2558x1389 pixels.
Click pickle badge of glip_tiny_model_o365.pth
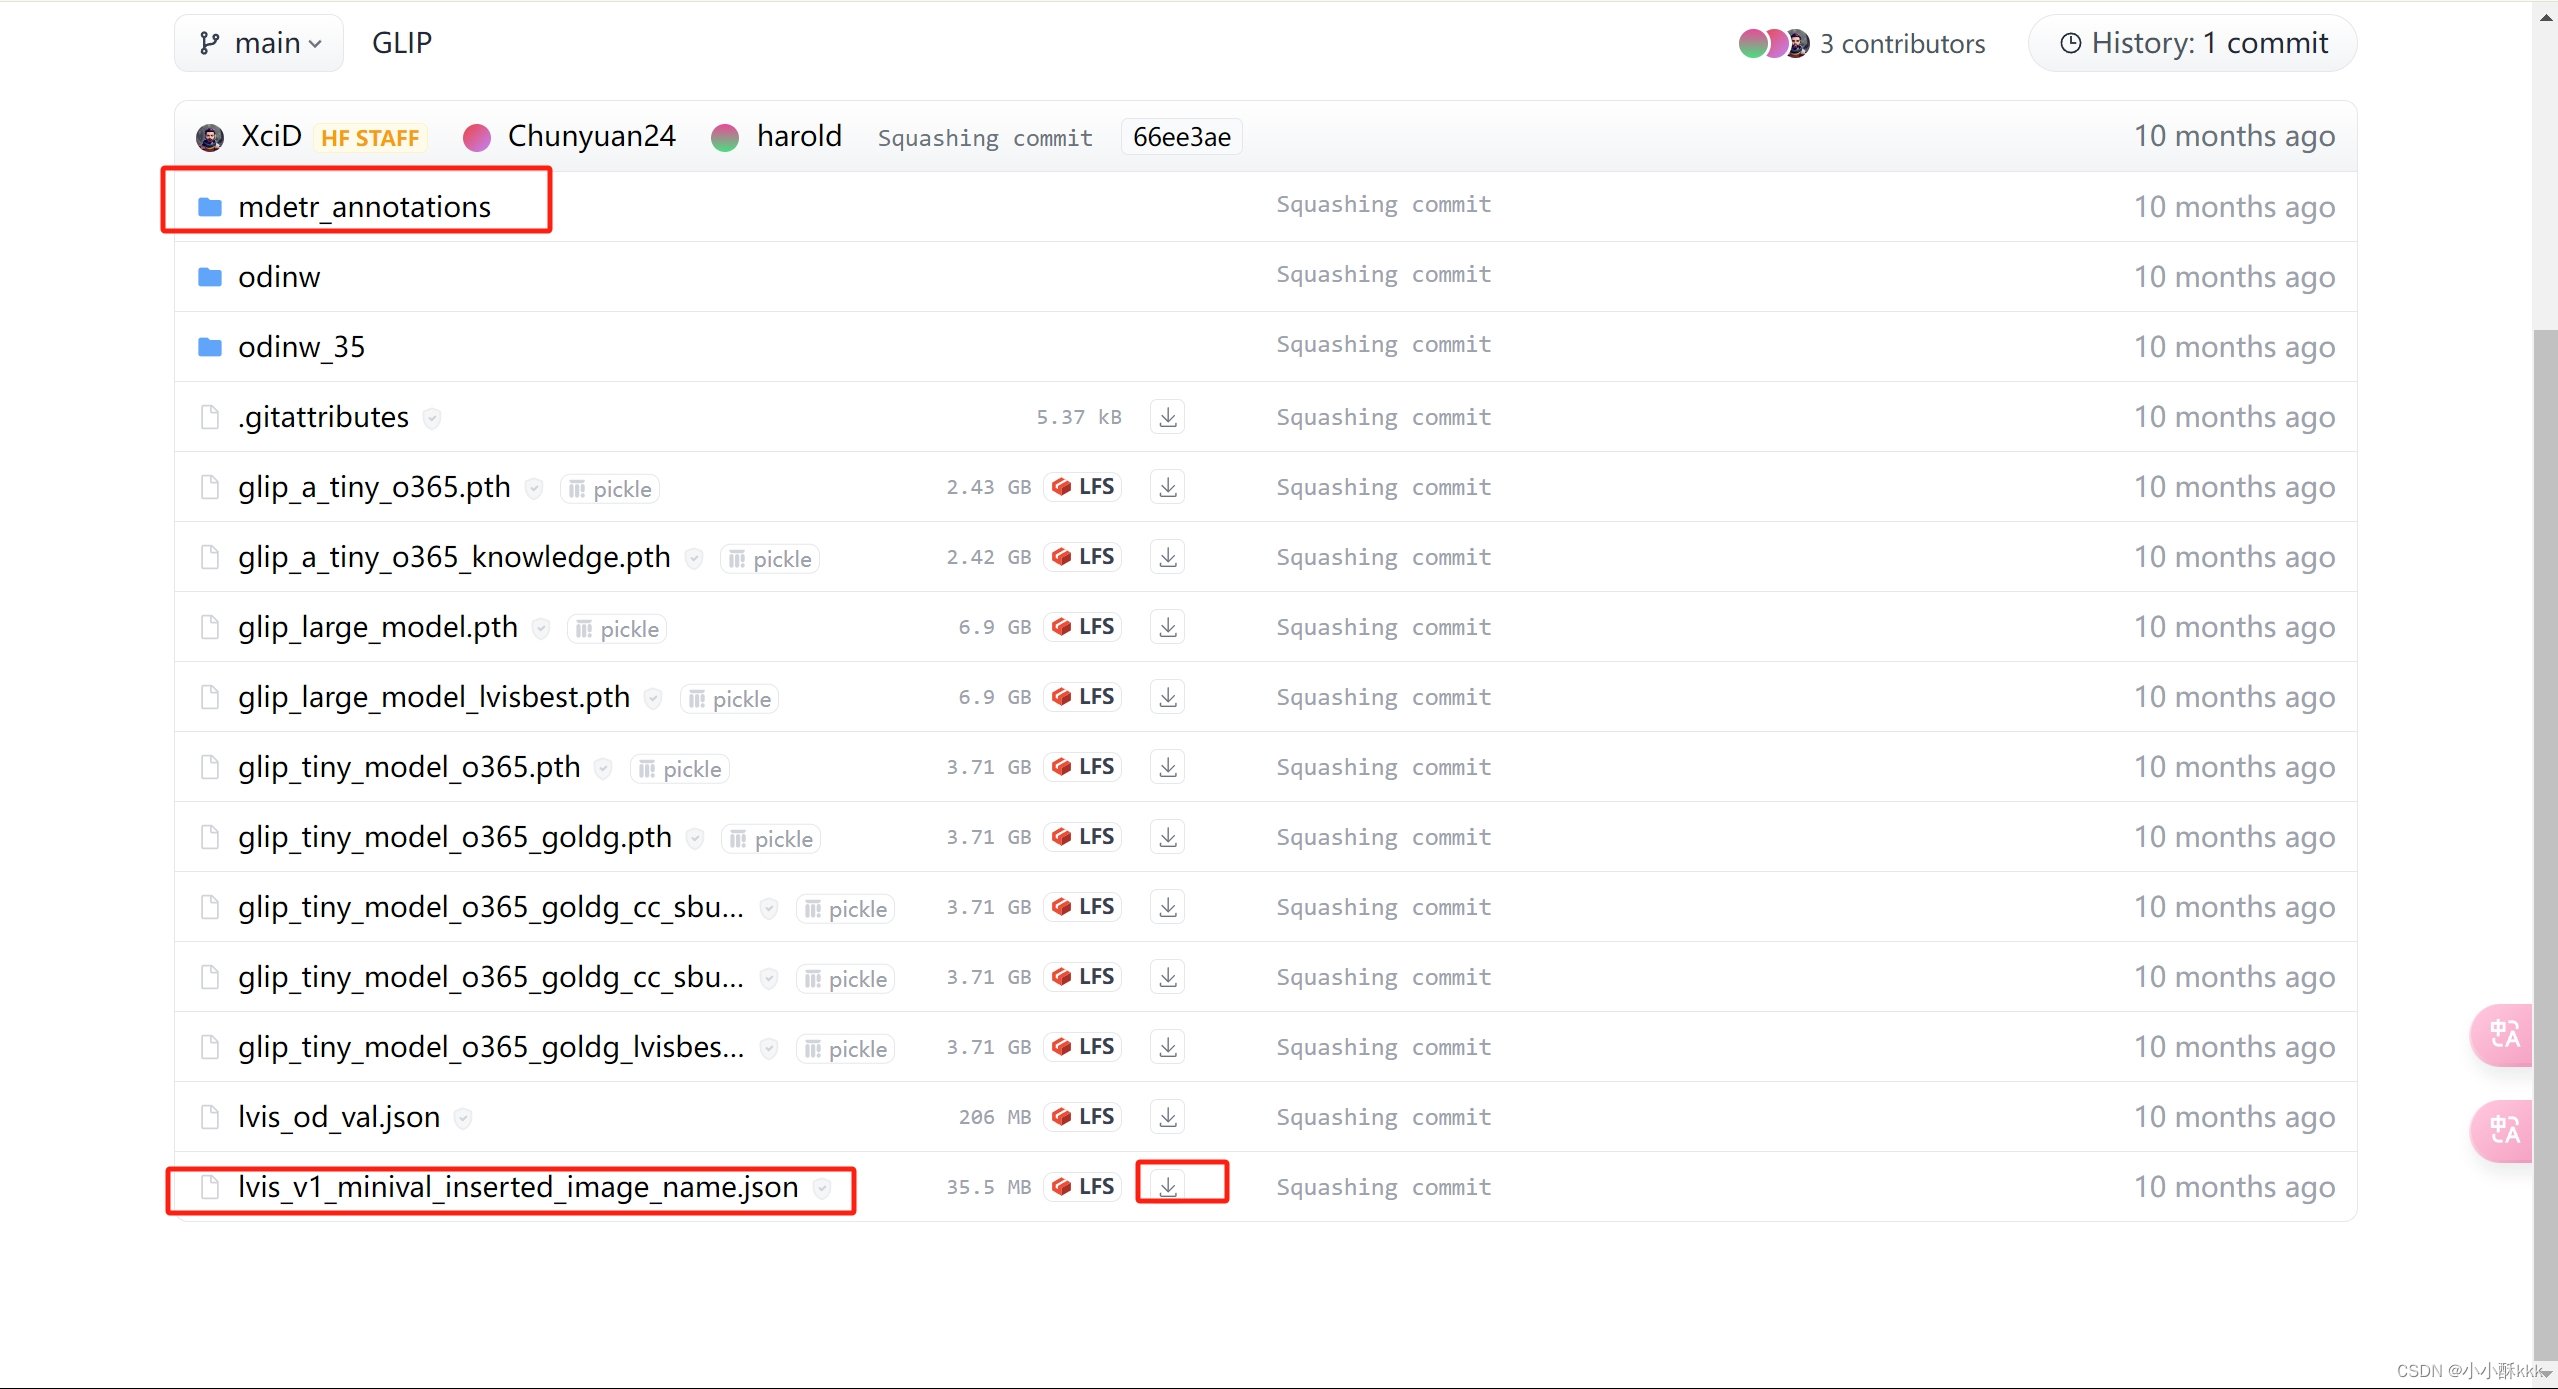click(x=680, y=769)
